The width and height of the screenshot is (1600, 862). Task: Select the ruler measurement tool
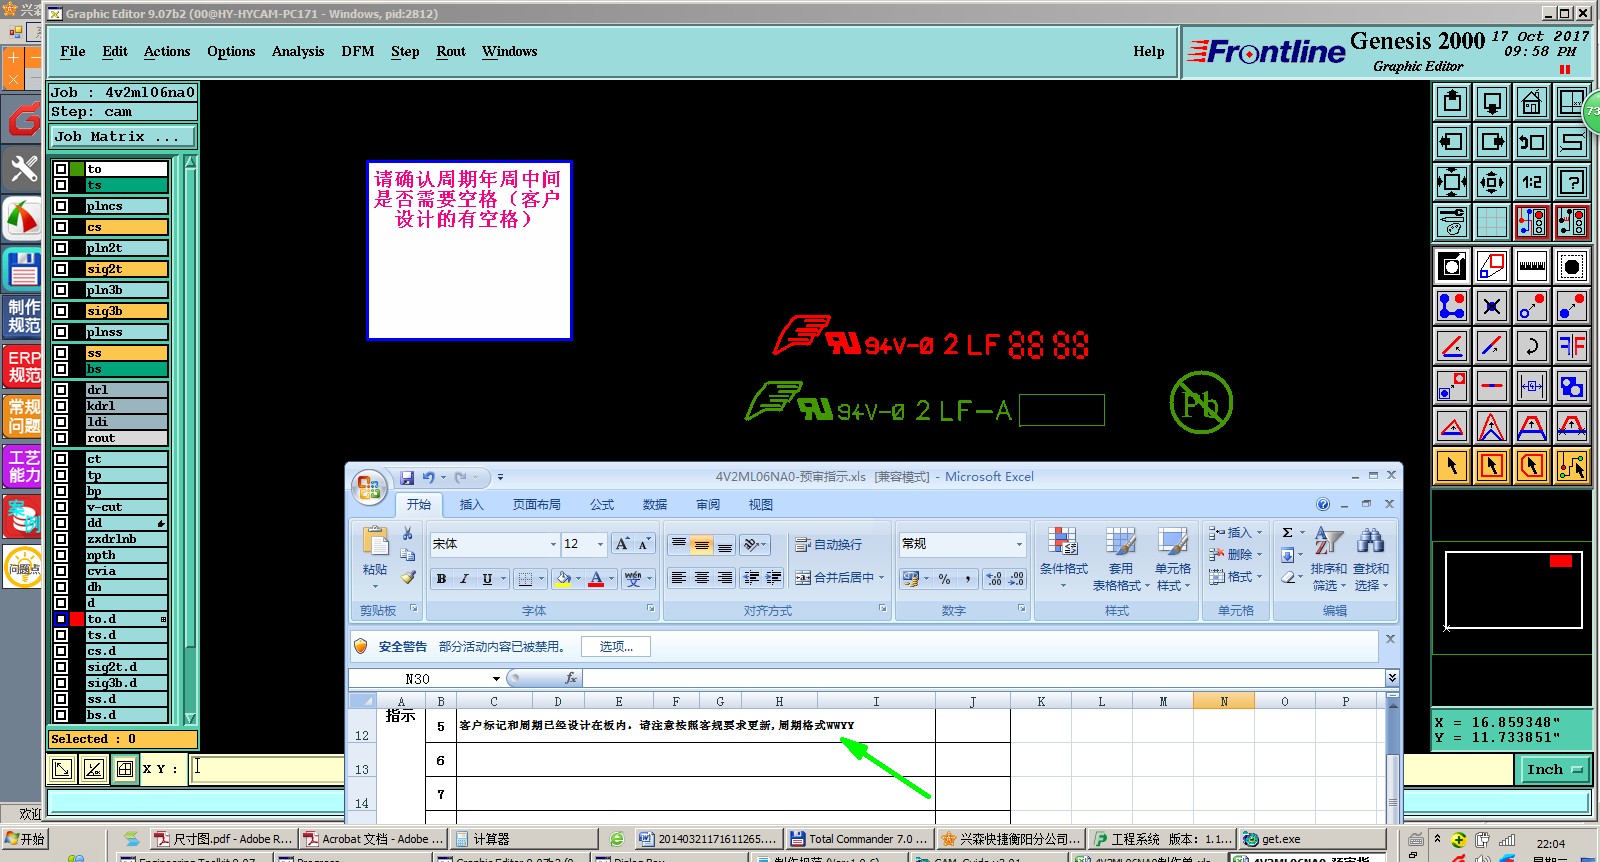pos(1532,266)
